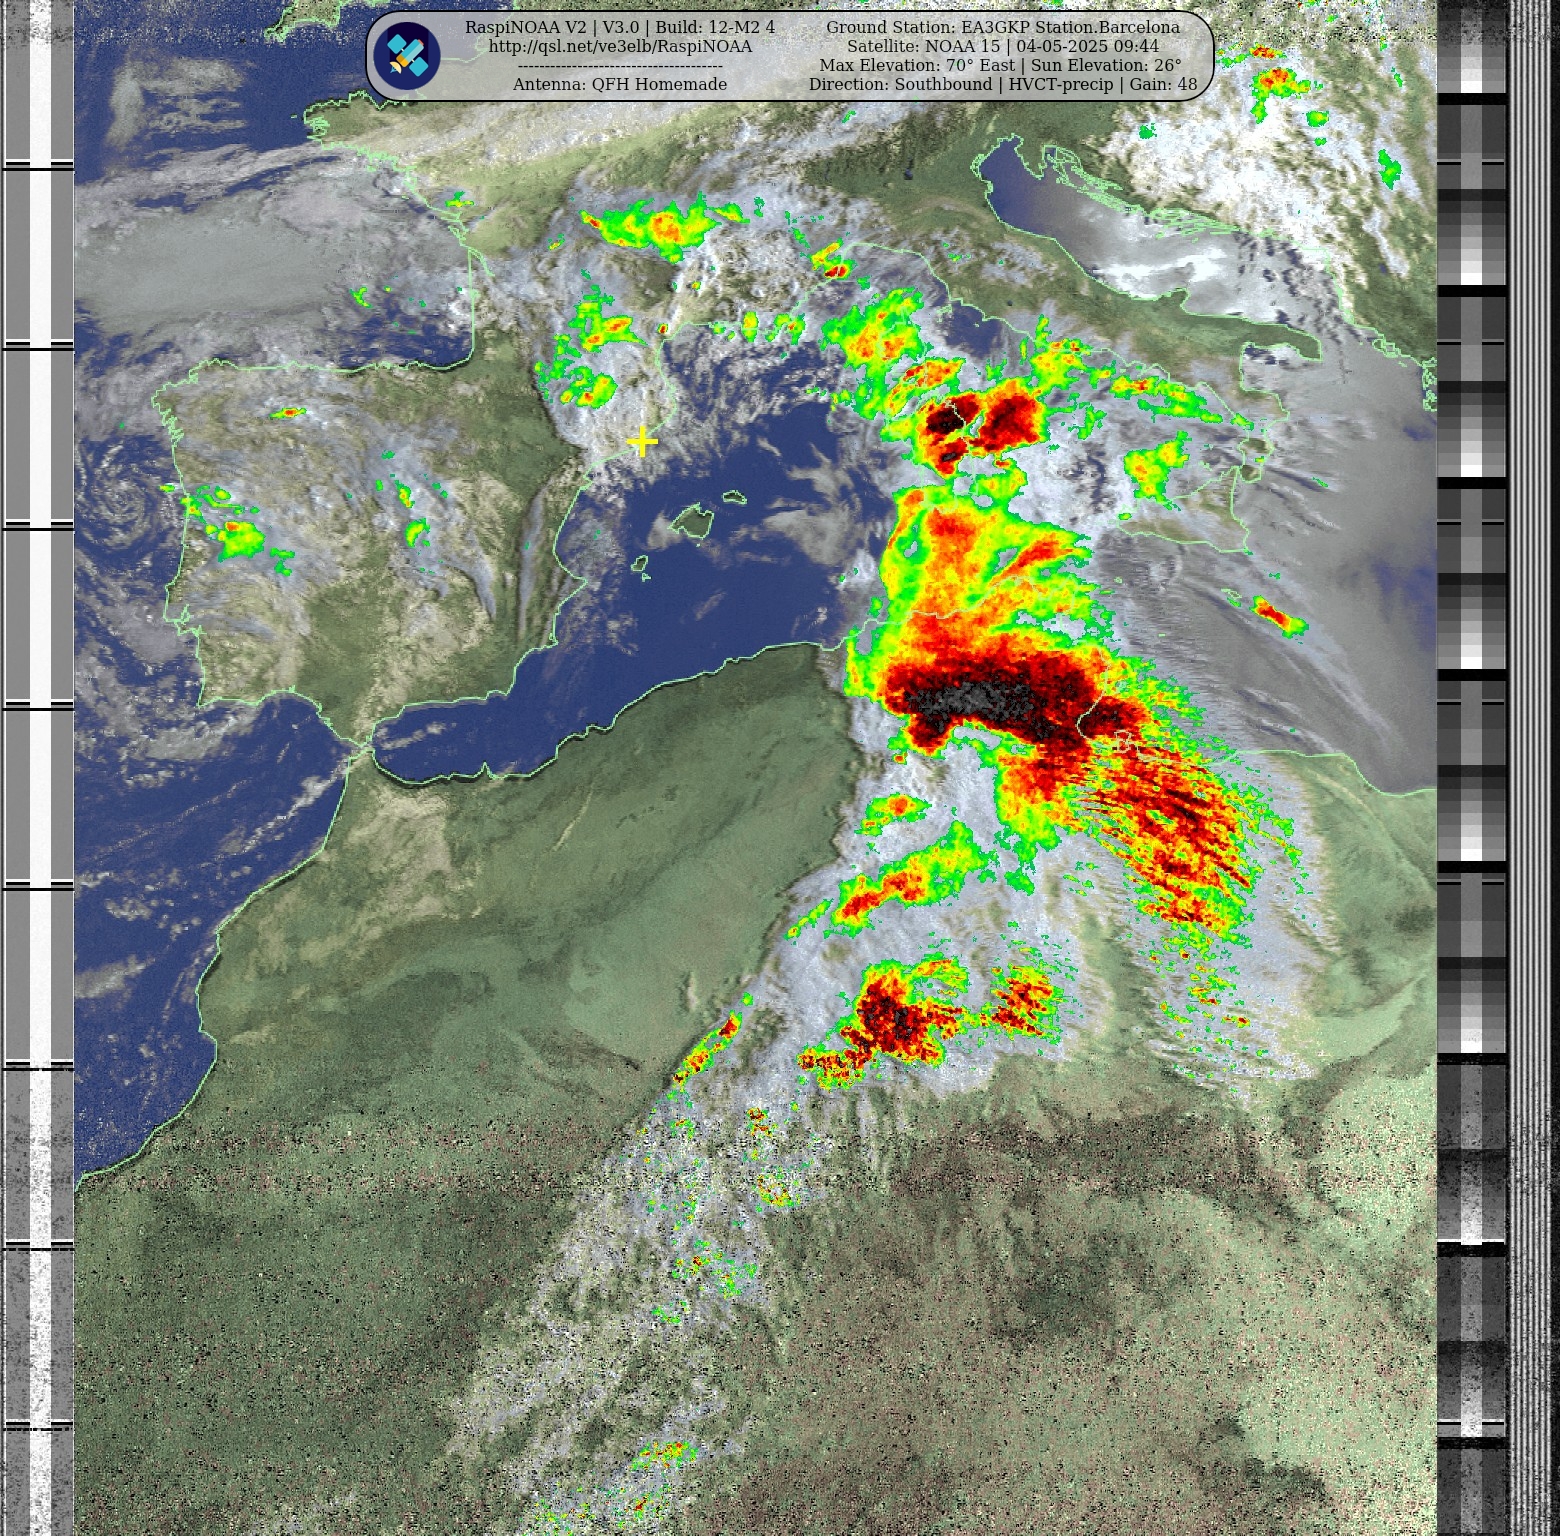Select the 'Direction: Southbound | HVCT-precip | Gain: 48' line
The image size is (1560, 1536).
[1003, 84]
